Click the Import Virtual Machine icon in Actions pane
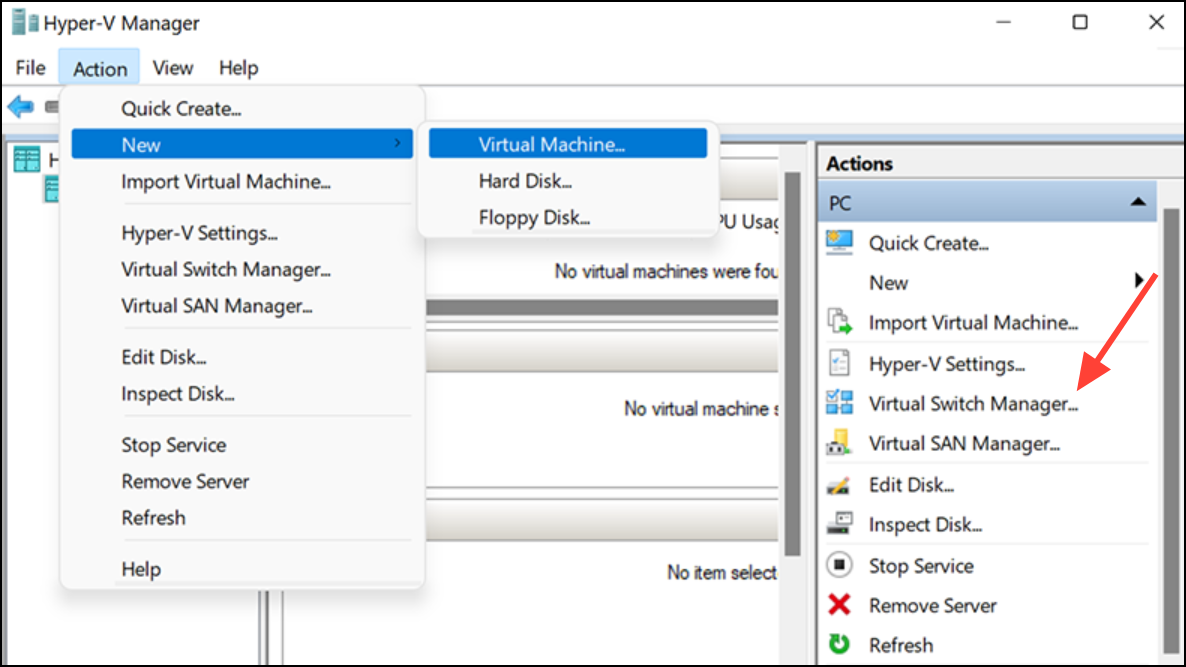Viewport: 1186px width, 667px height. tap(839, 322)
